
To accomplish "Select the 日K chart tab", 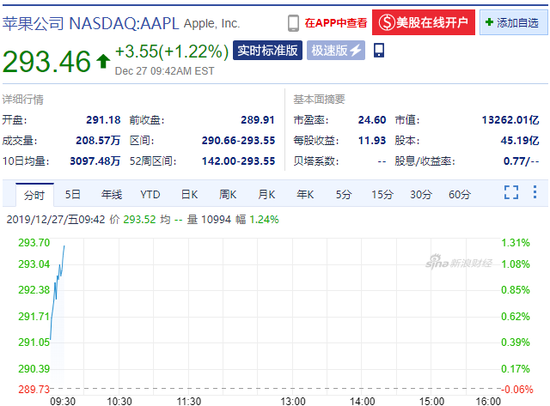I will click(189, 194).
